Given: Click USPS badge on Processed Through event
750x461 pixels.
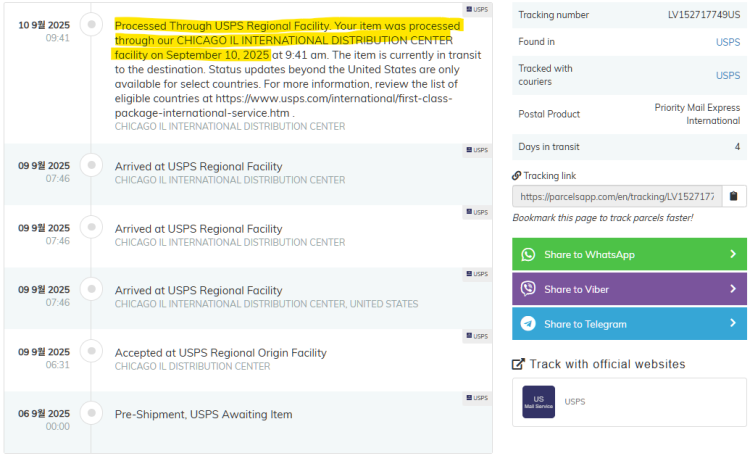Looking at the screenshot, I should point(477,10).
